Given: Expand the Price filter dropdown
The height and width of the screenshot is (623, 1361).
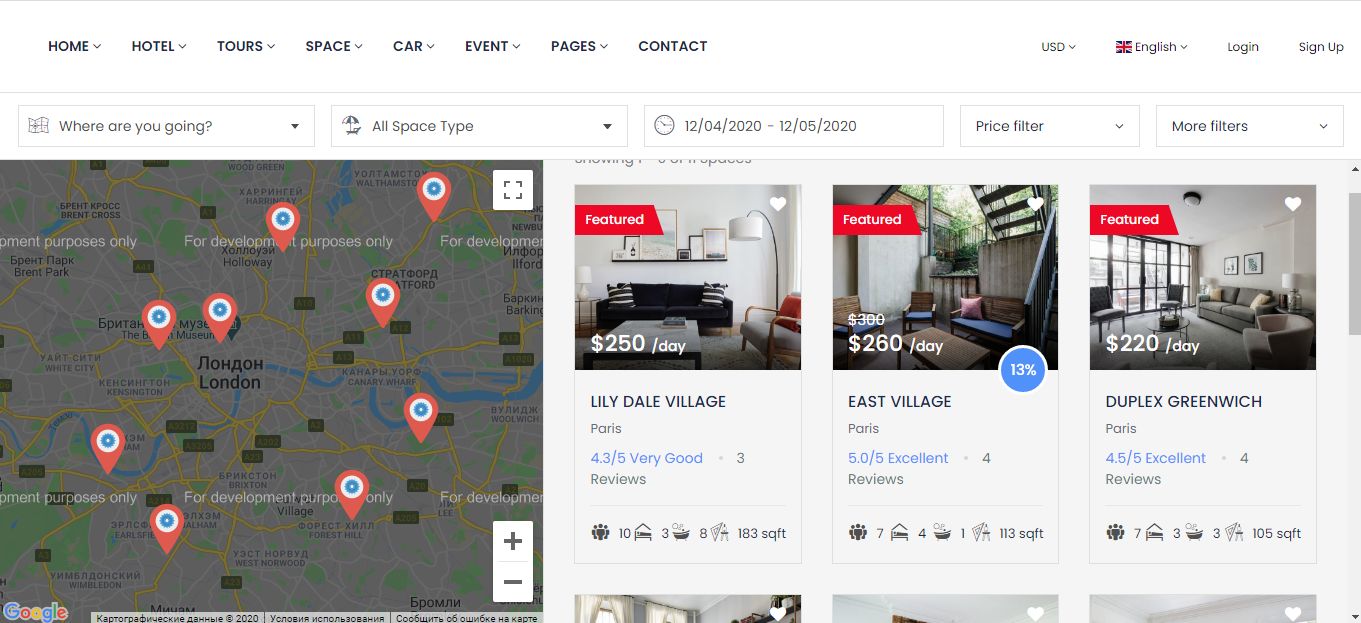Looking at the screenshot, I should tap(1050, 126).
